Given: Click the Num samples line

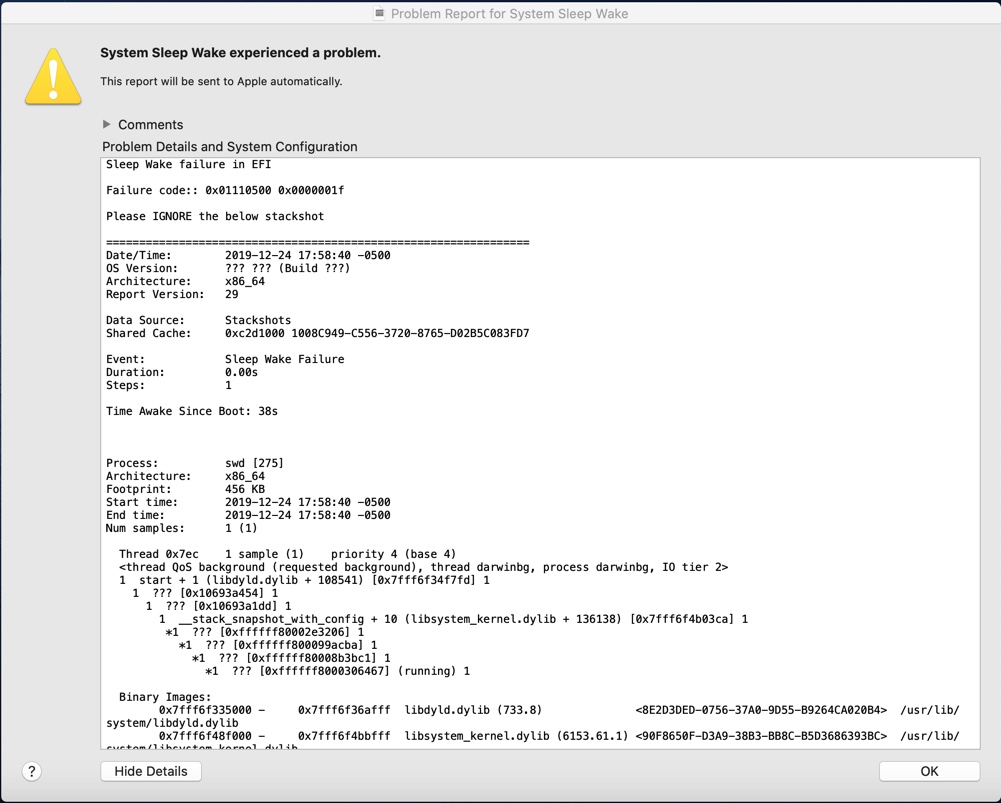Looking at the screenshot, I should (x=181, y=529).
